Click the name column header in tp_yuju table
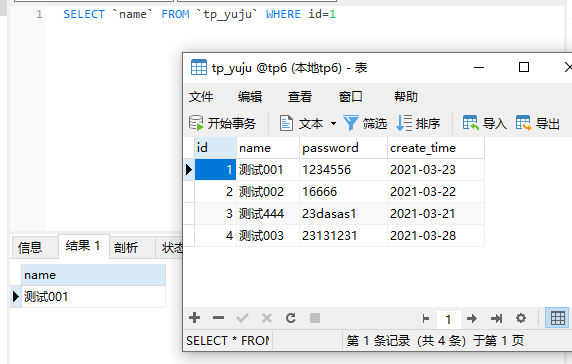The image size is (572, 364). tap(268, 148)
